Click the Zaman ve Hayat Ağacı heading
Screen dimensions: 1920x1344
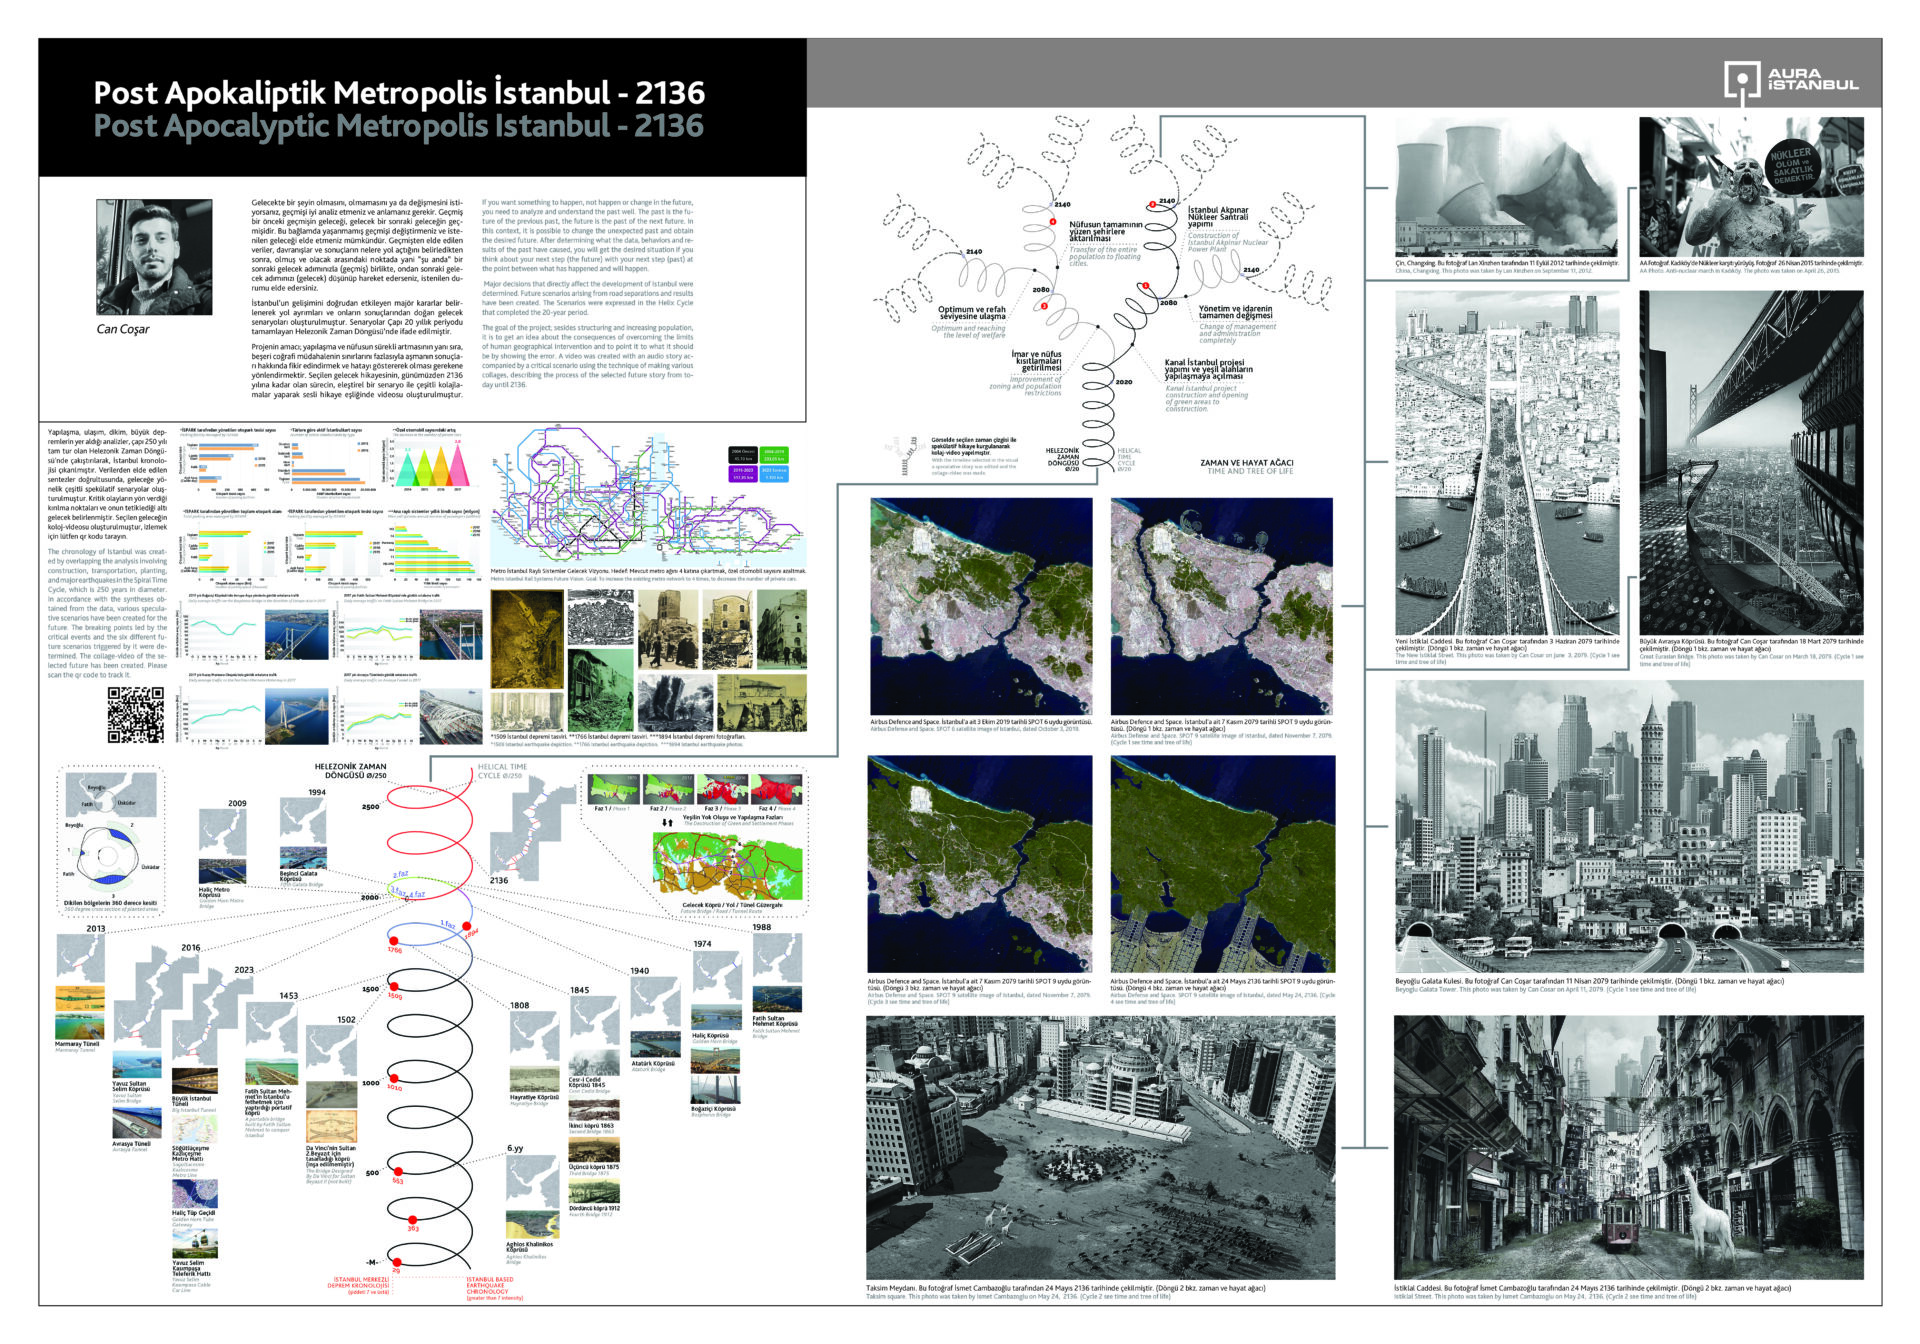1246,463
